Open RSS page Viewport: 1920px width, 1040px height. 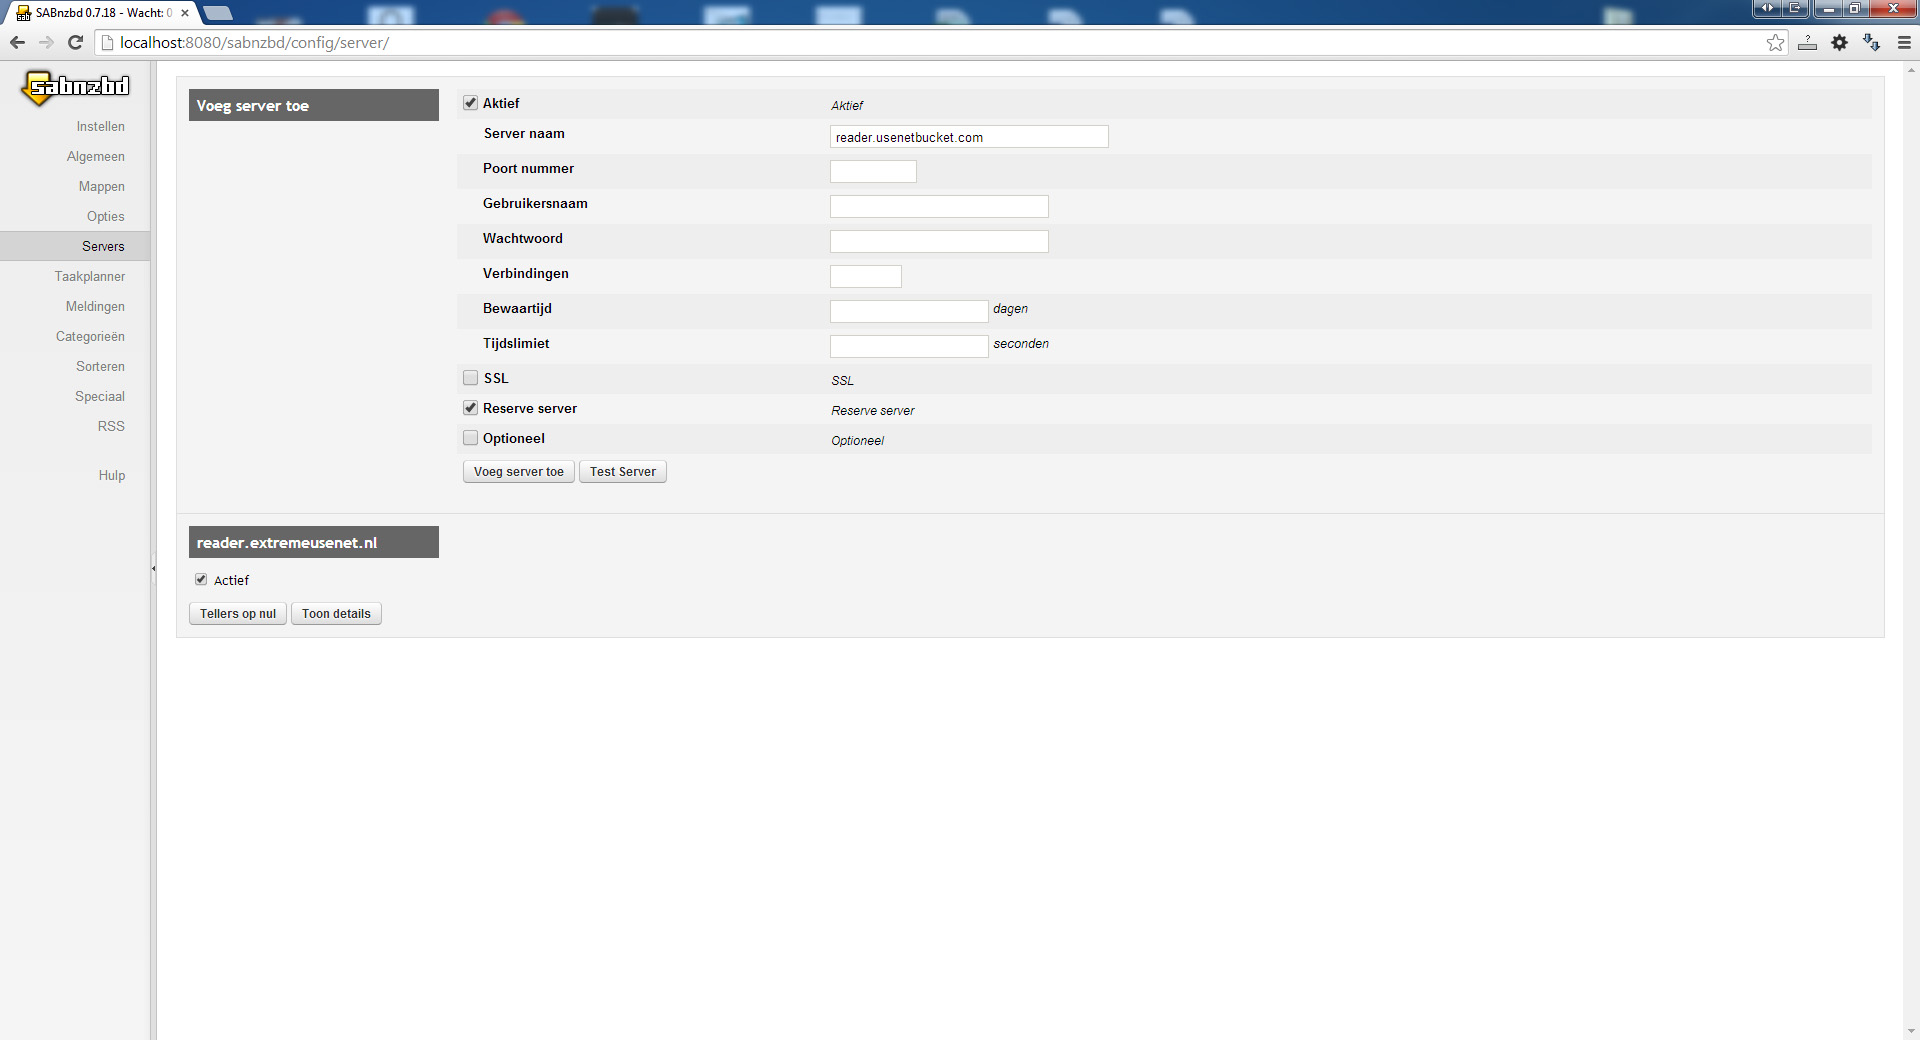tap(111, 426)
